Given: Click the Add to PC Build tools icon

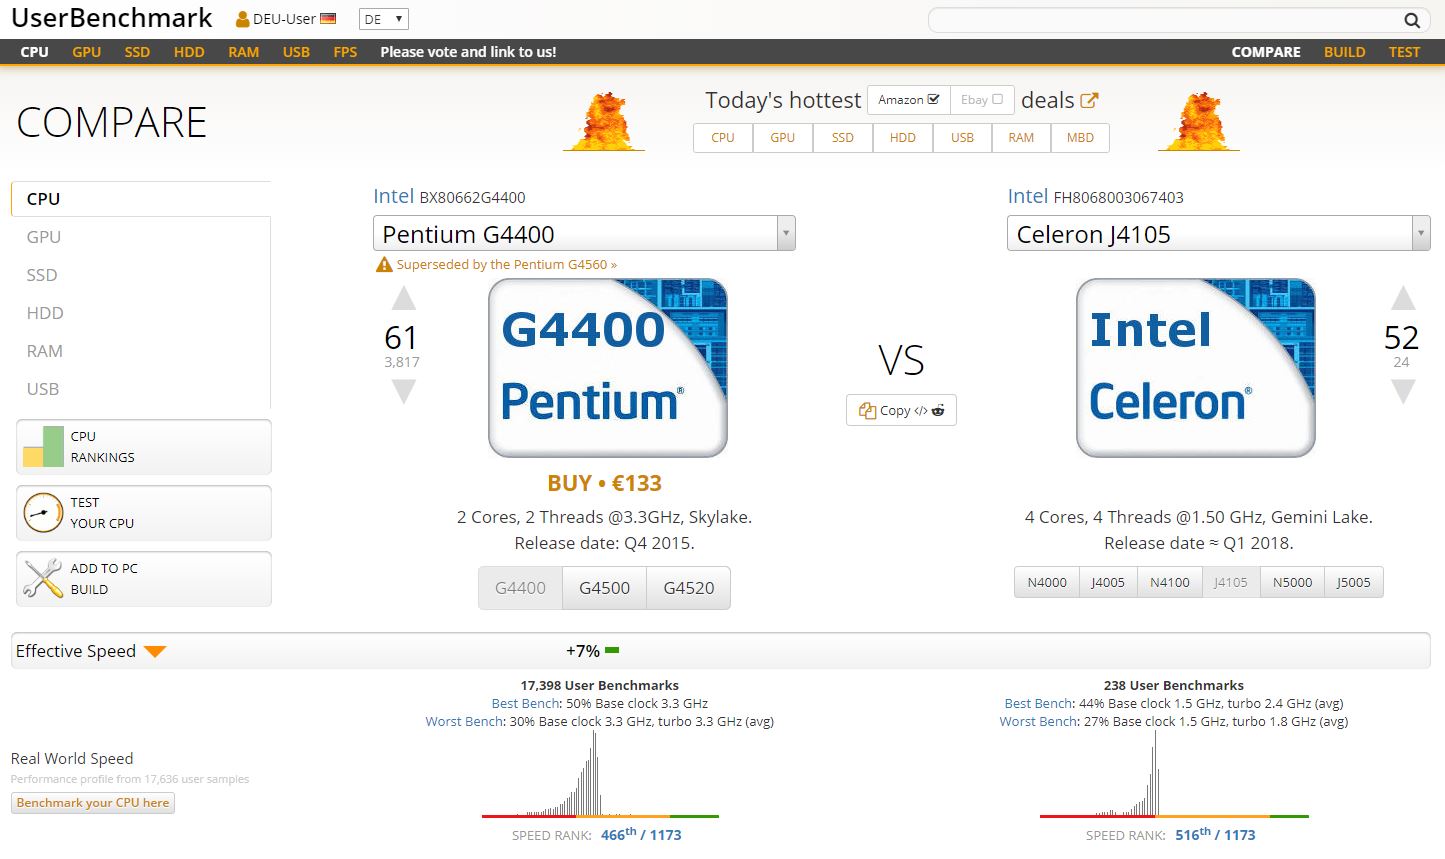Looking at the screenshot, I should (42, 578).
